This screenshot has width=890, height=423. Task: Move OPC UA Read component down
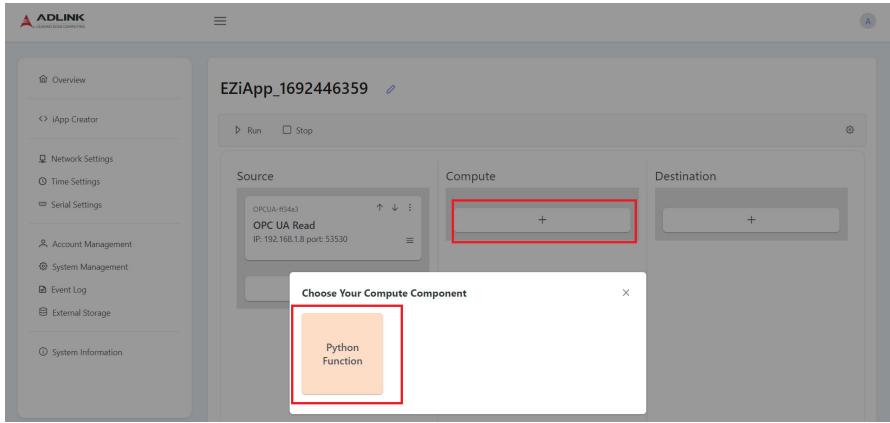395,208
